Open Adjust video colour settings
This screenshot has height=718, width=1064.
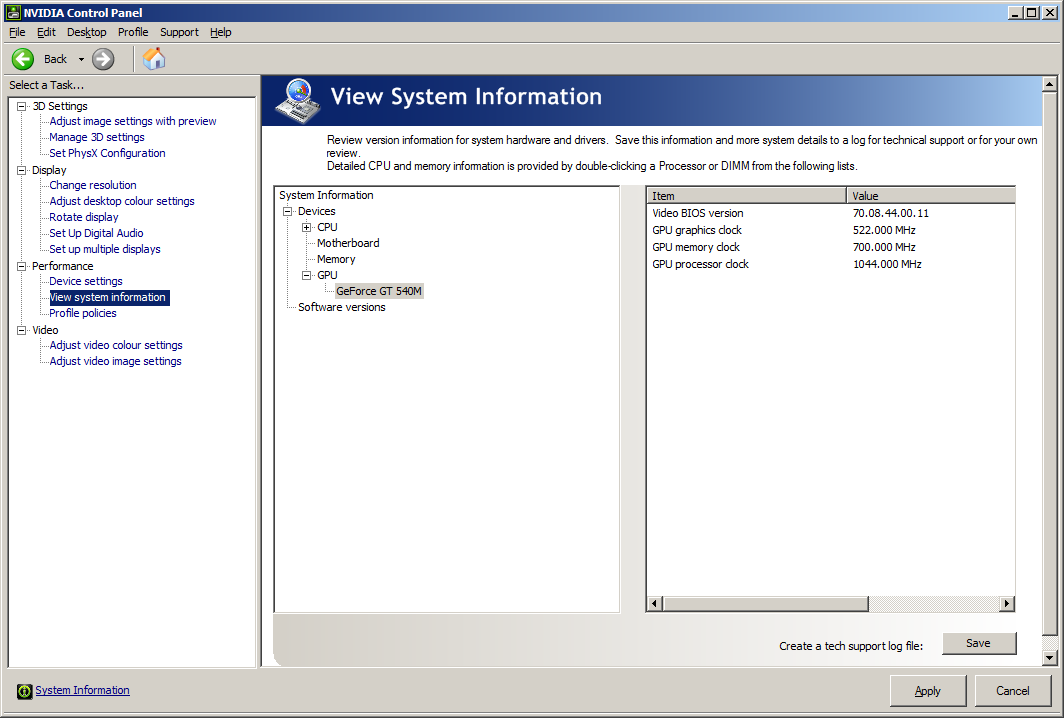116,345
